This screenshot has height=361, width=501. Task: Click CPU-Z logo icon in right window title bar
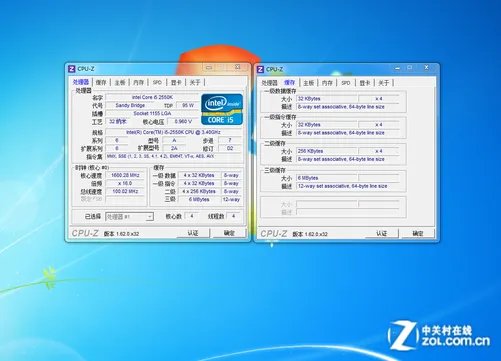click(260, 69)
